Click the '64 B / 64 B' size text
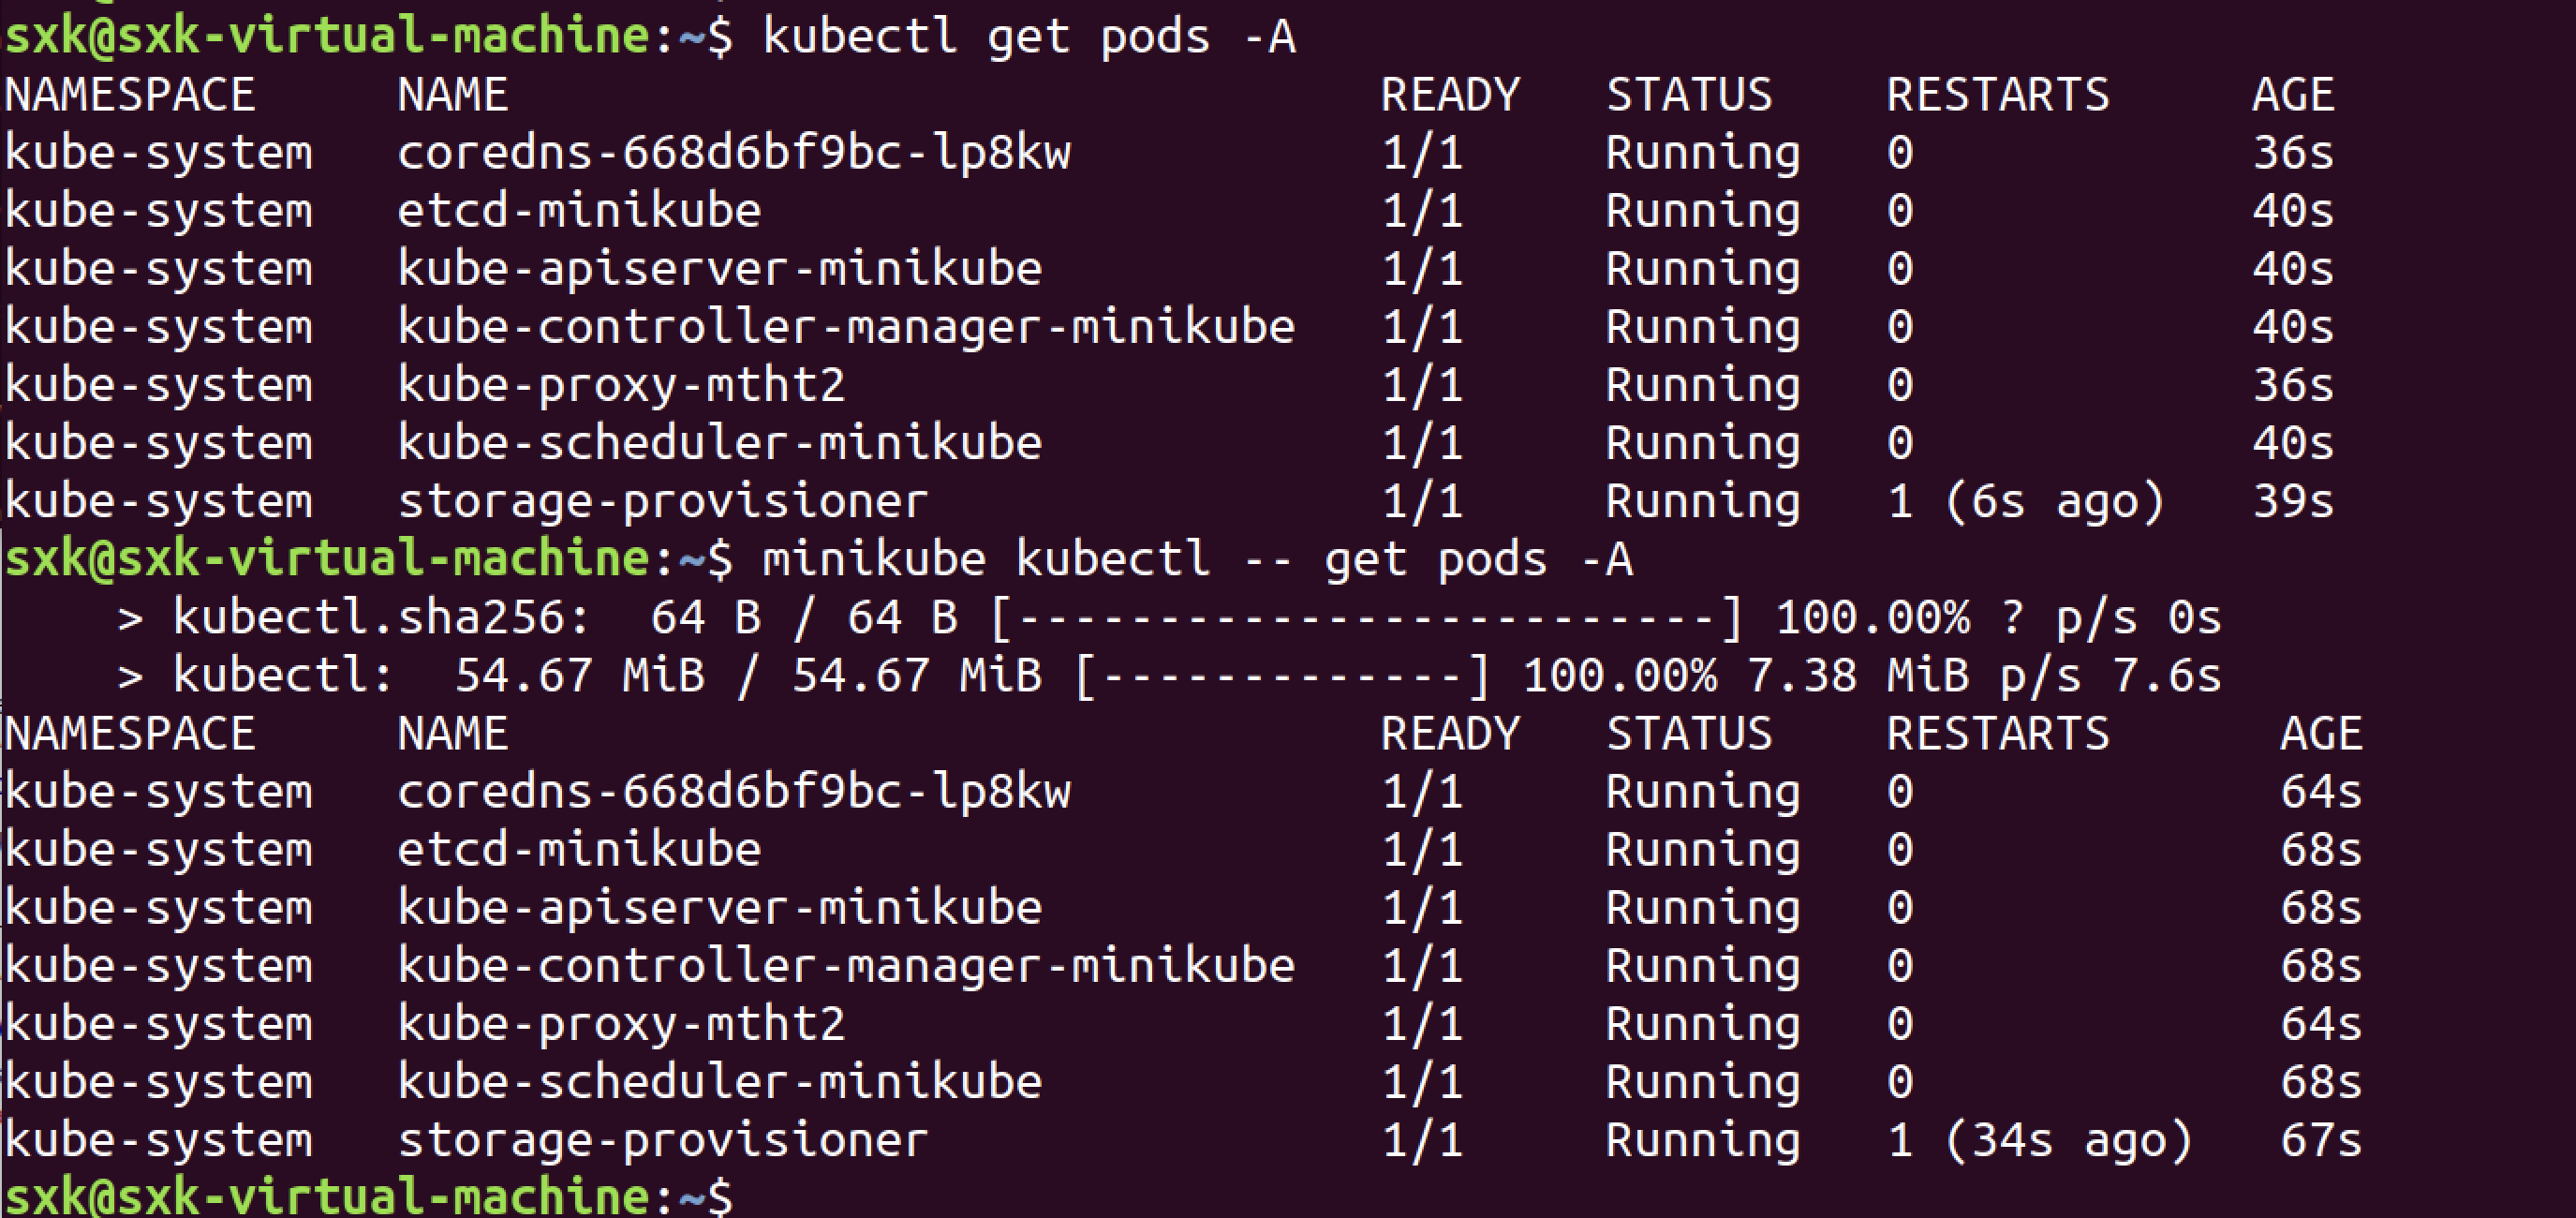Screen dimensions: 2576x1218 click(803, 617)
